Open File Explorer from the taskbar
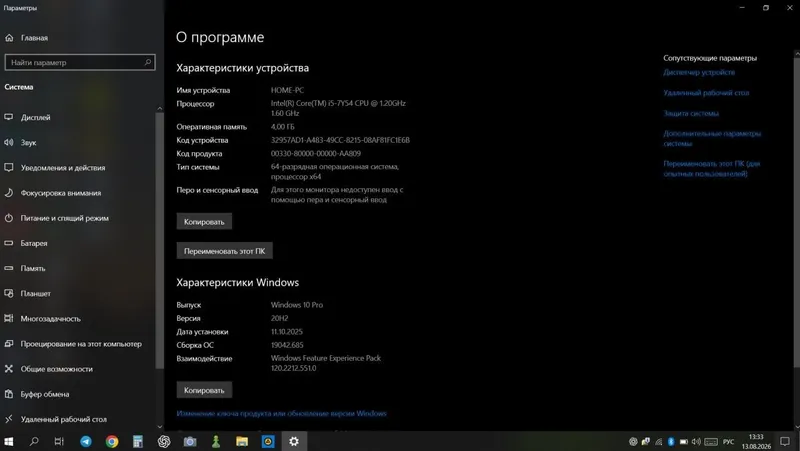The width and height of the screenshot is (800, 451). click(242, 441)
